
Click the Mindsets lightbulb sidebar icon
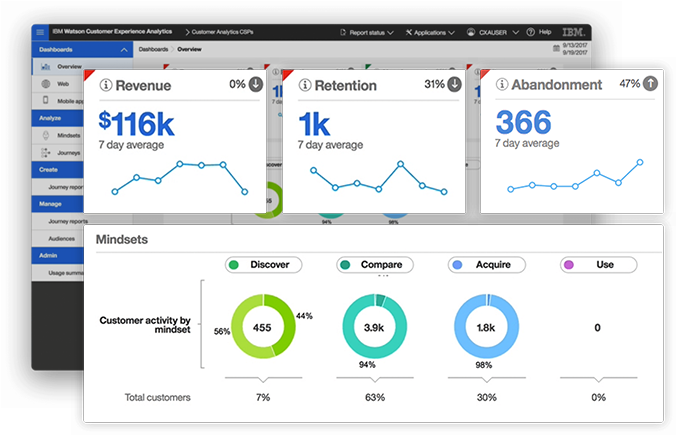(x=46, y=135)
